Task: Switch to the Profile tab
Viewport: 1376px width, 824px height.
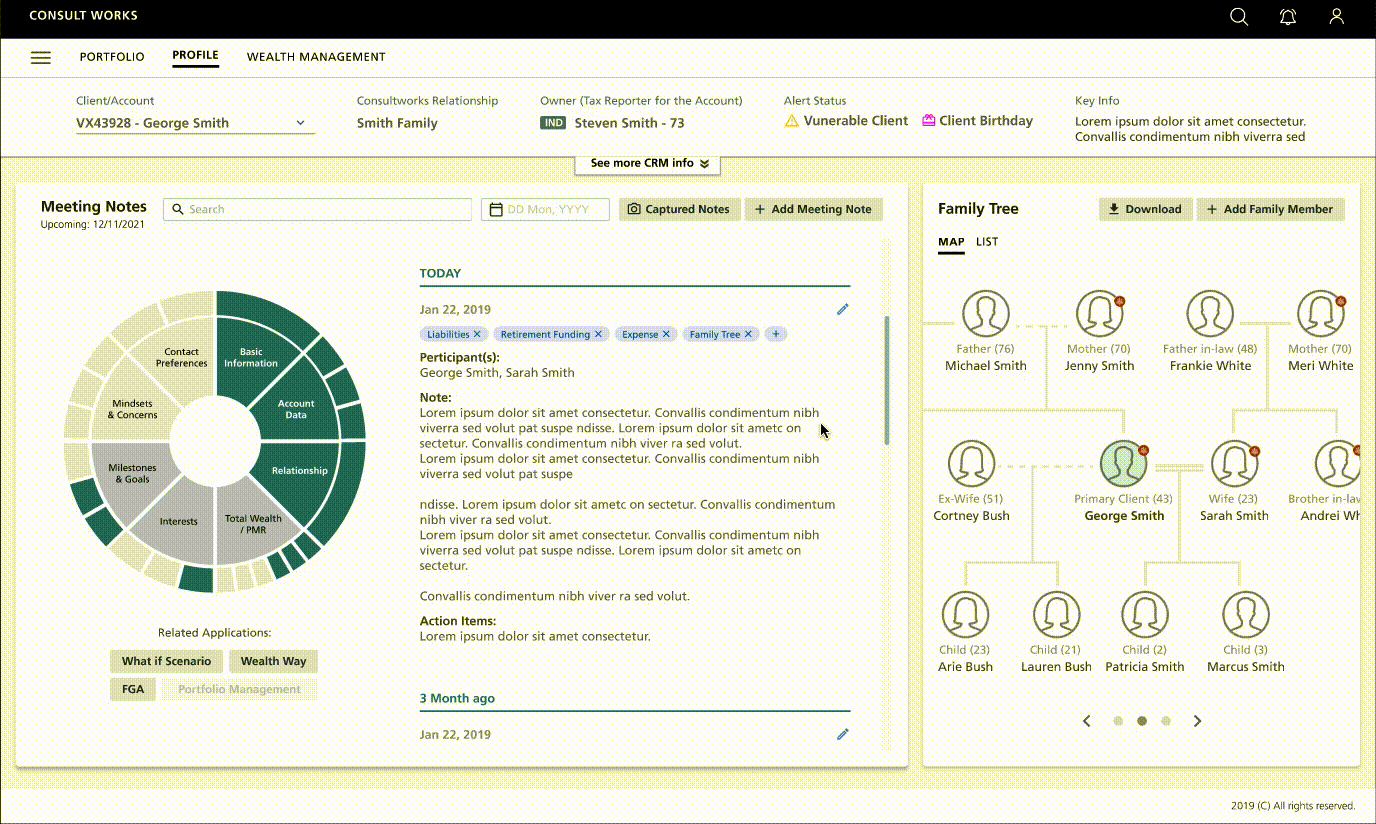Action: 195,56
